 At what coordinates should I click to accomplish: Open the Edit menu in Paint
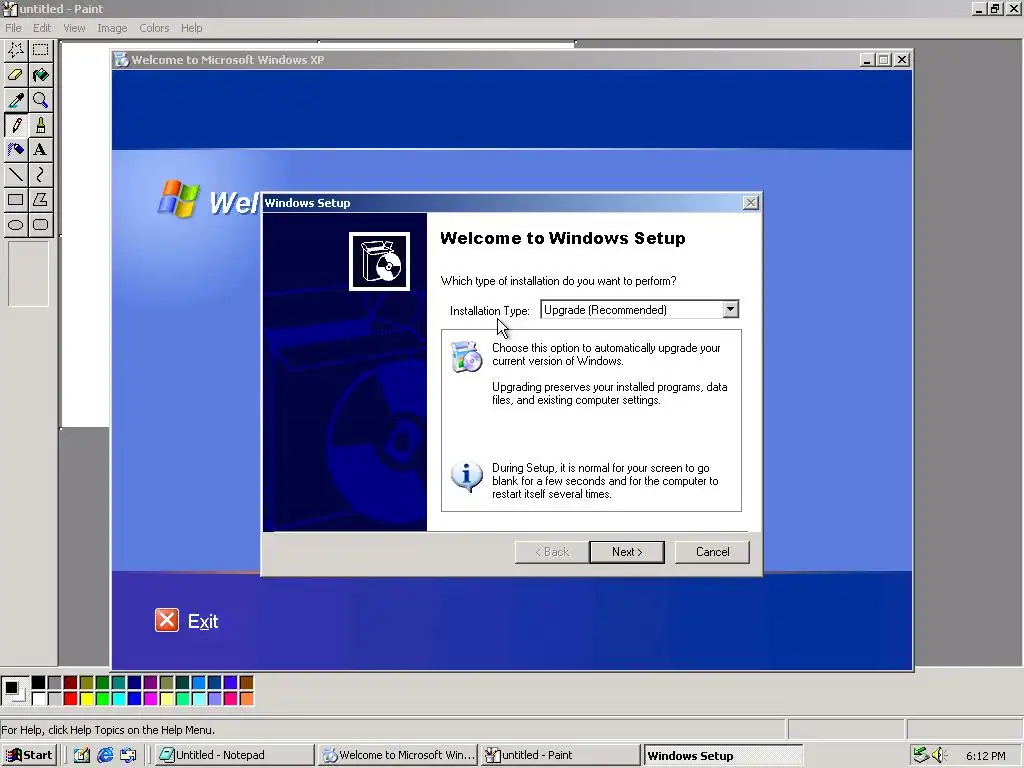pos(42,28)
